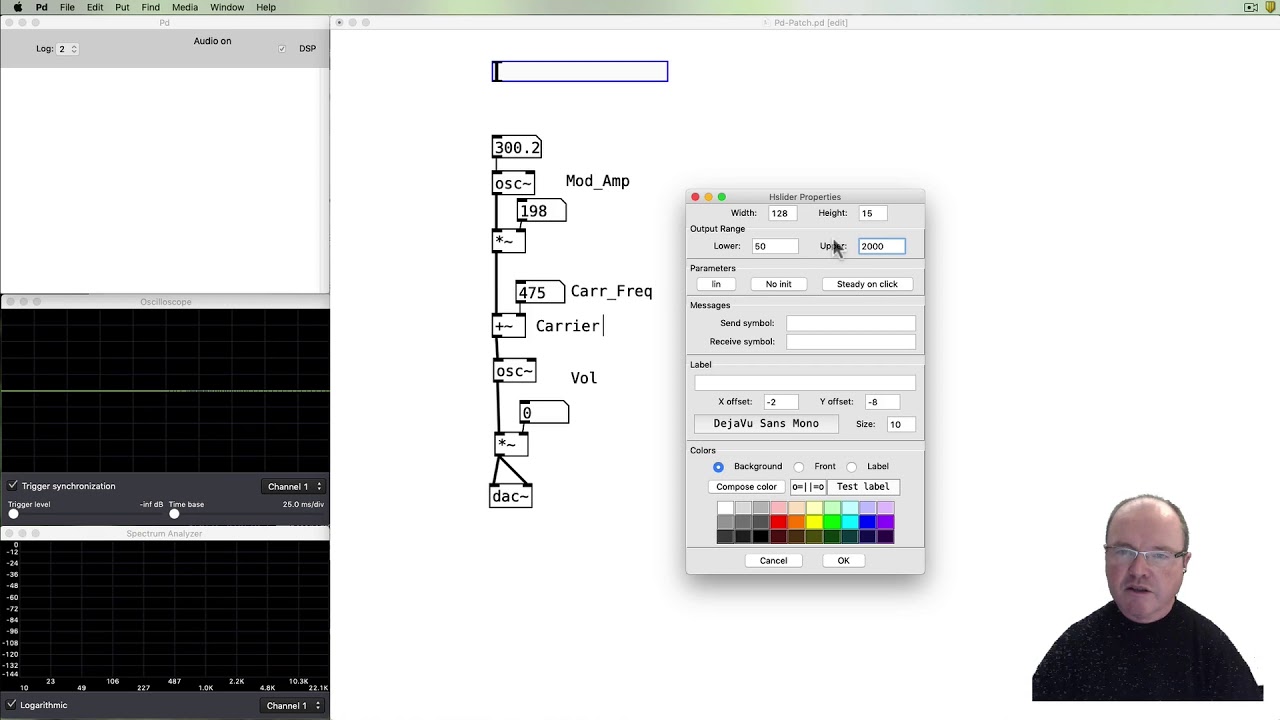The height and width of the screenshot is (720, 1280).
Task: Click the Height input field
Action: pyautogui.click(x=873, y=213)
